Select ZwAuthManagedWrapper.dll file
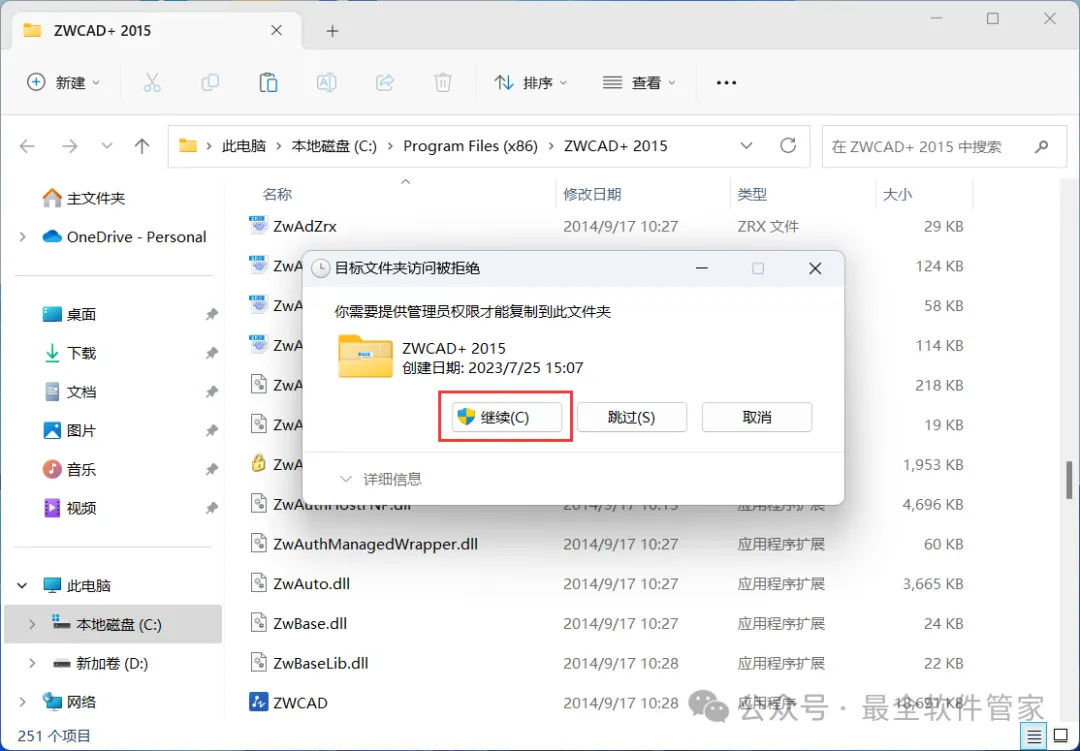The width and height of the screenshot is (1080, 751). tap(375, 544)
